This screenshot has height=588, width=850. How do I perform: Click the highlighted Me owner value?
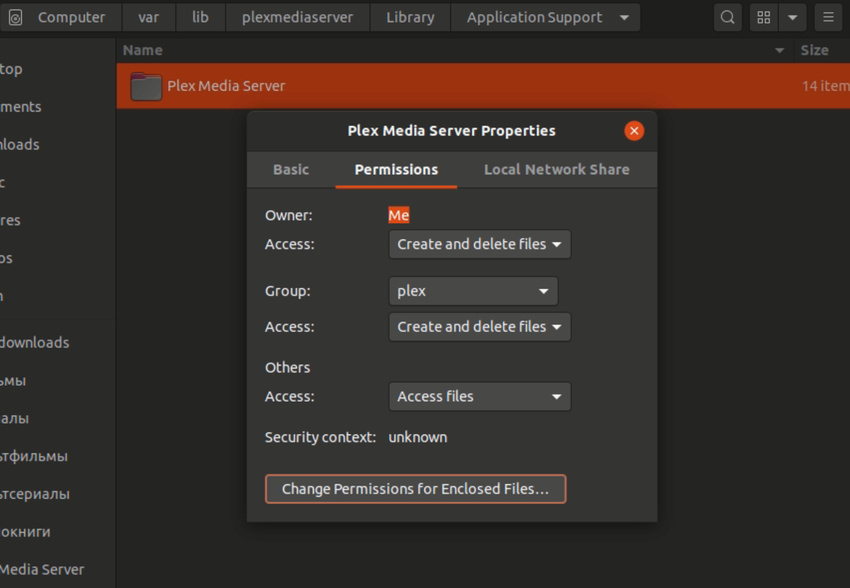398,215
